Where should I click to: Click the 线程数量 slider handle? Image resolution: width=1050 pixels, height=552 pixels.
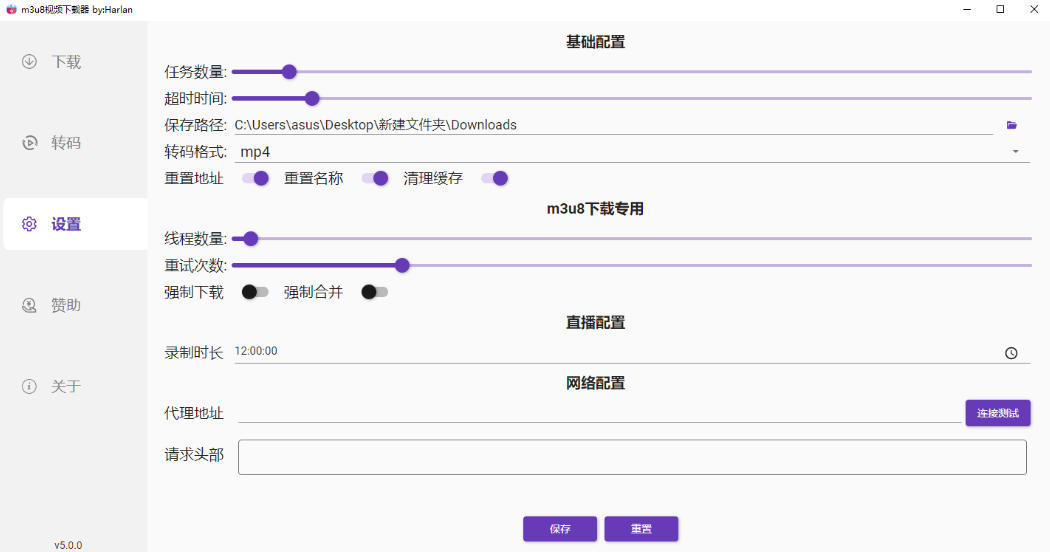(x=250, y=238)
